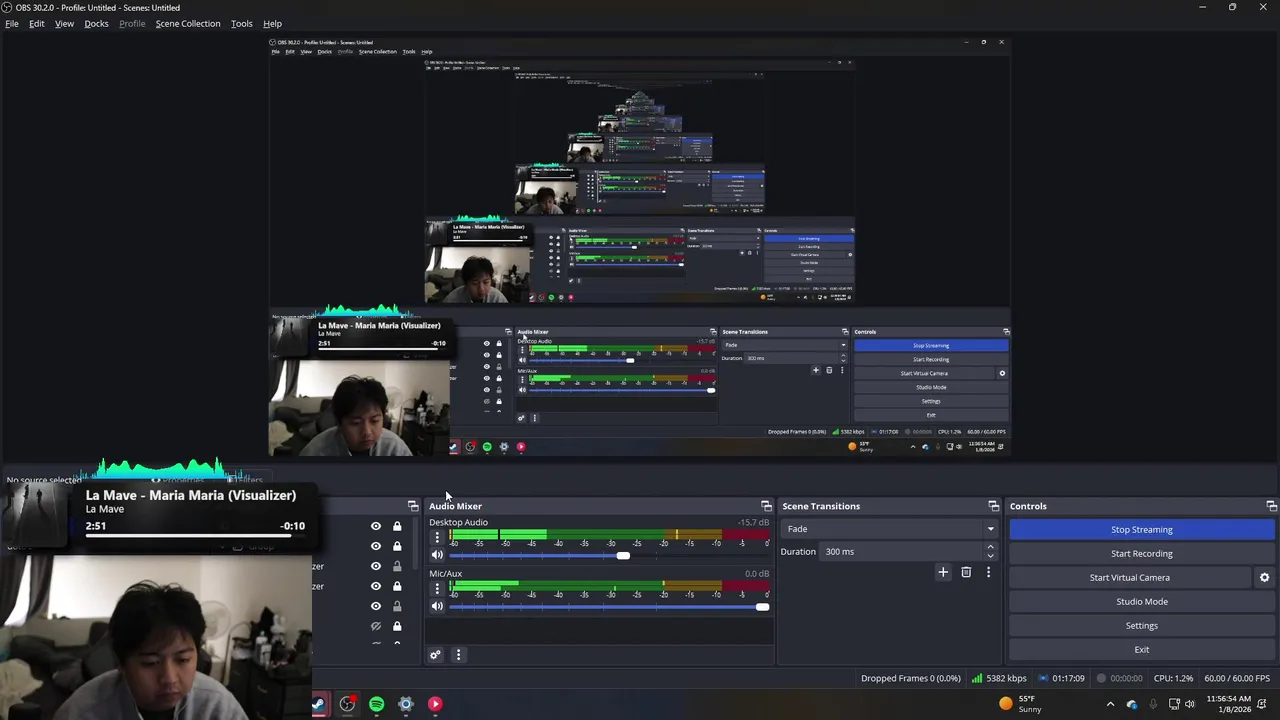
Task: Open OneDrive cloud tray icon
Action: pos(1132,704)
